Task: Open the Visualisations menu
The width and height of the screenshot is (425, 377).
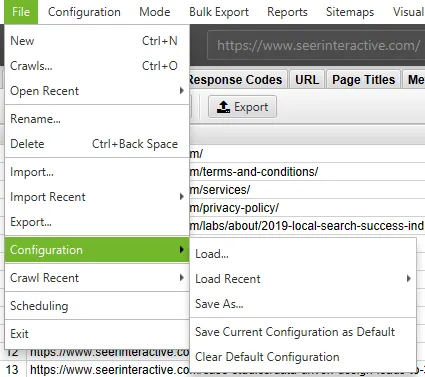Action: pyautogui.click(x=408, y=12)
